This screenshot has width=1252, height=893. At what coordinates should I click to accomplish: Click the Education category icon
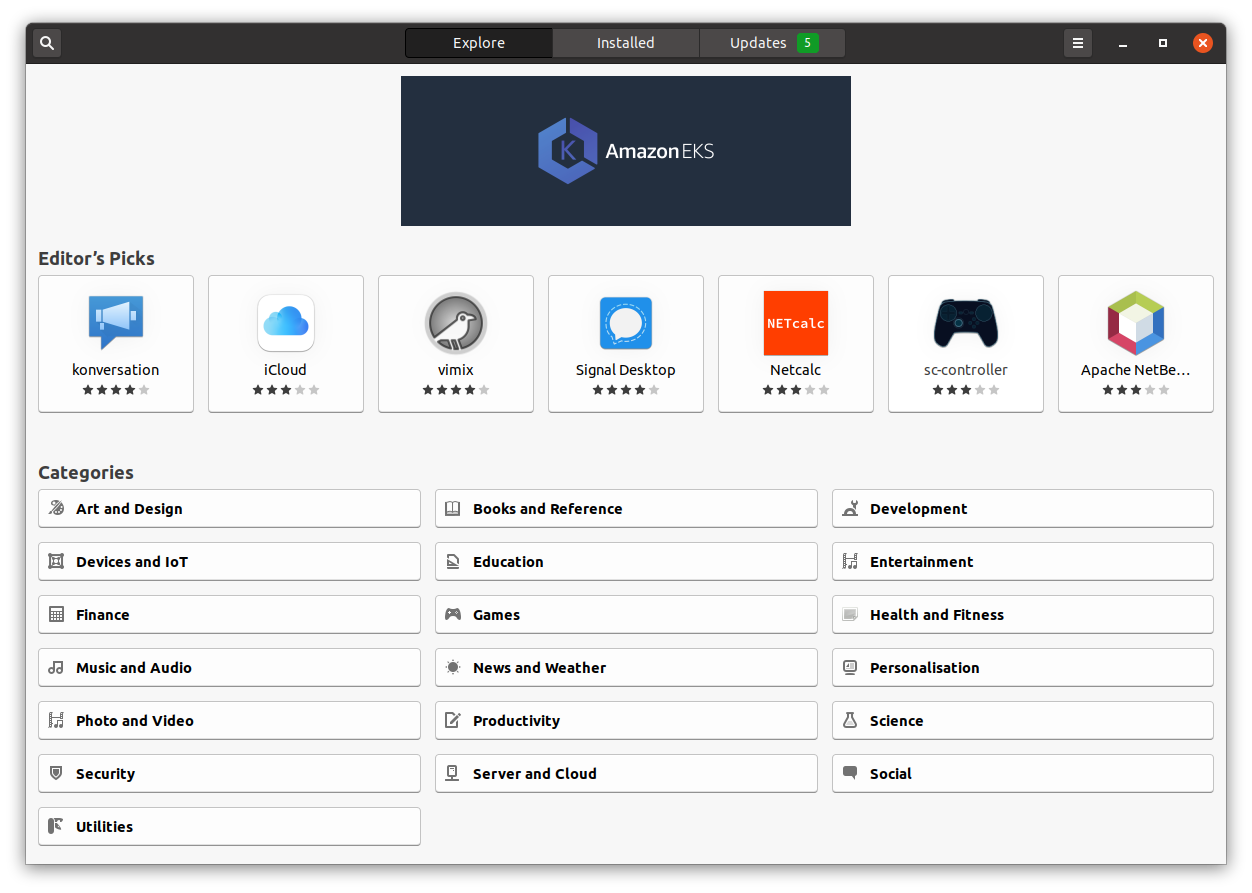pos(453,561)
